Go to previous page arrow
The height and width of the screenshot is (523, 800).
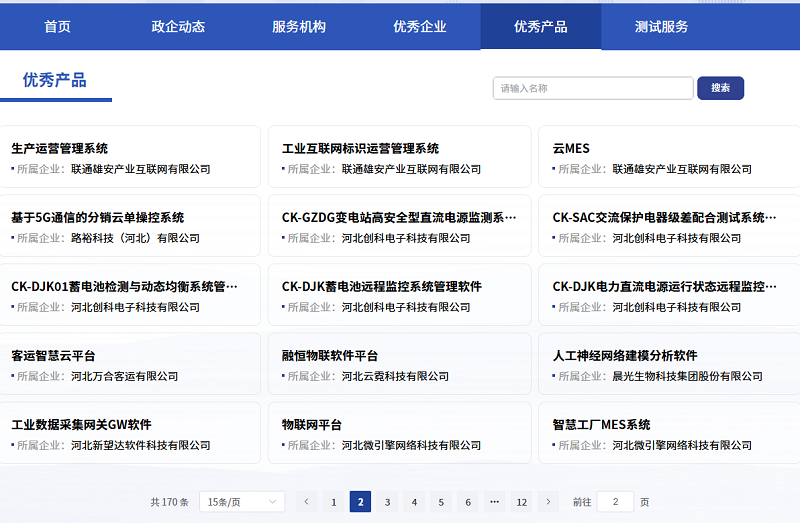(307, 502)
